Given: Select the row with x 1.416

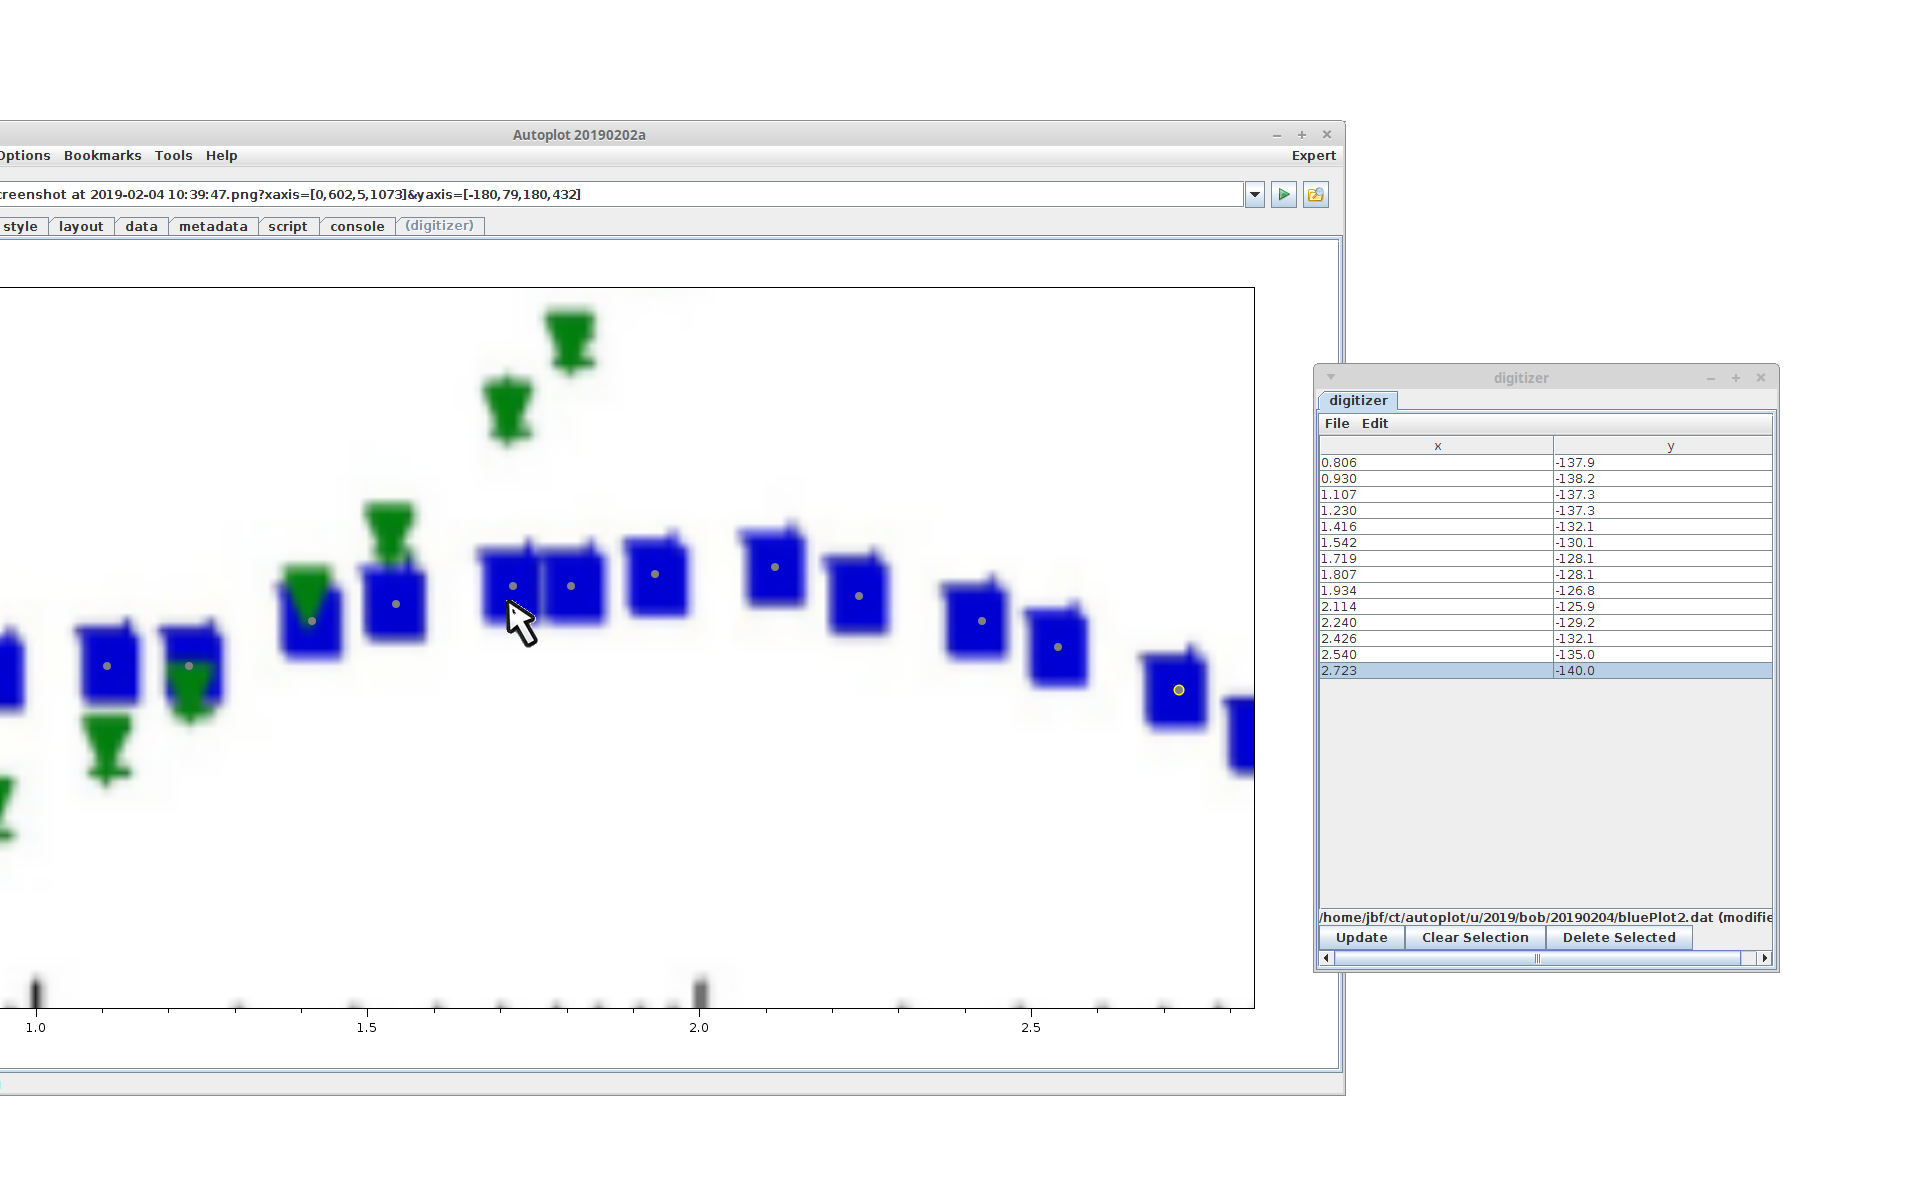Looking at the screenshot, I should pos(1546,527).
